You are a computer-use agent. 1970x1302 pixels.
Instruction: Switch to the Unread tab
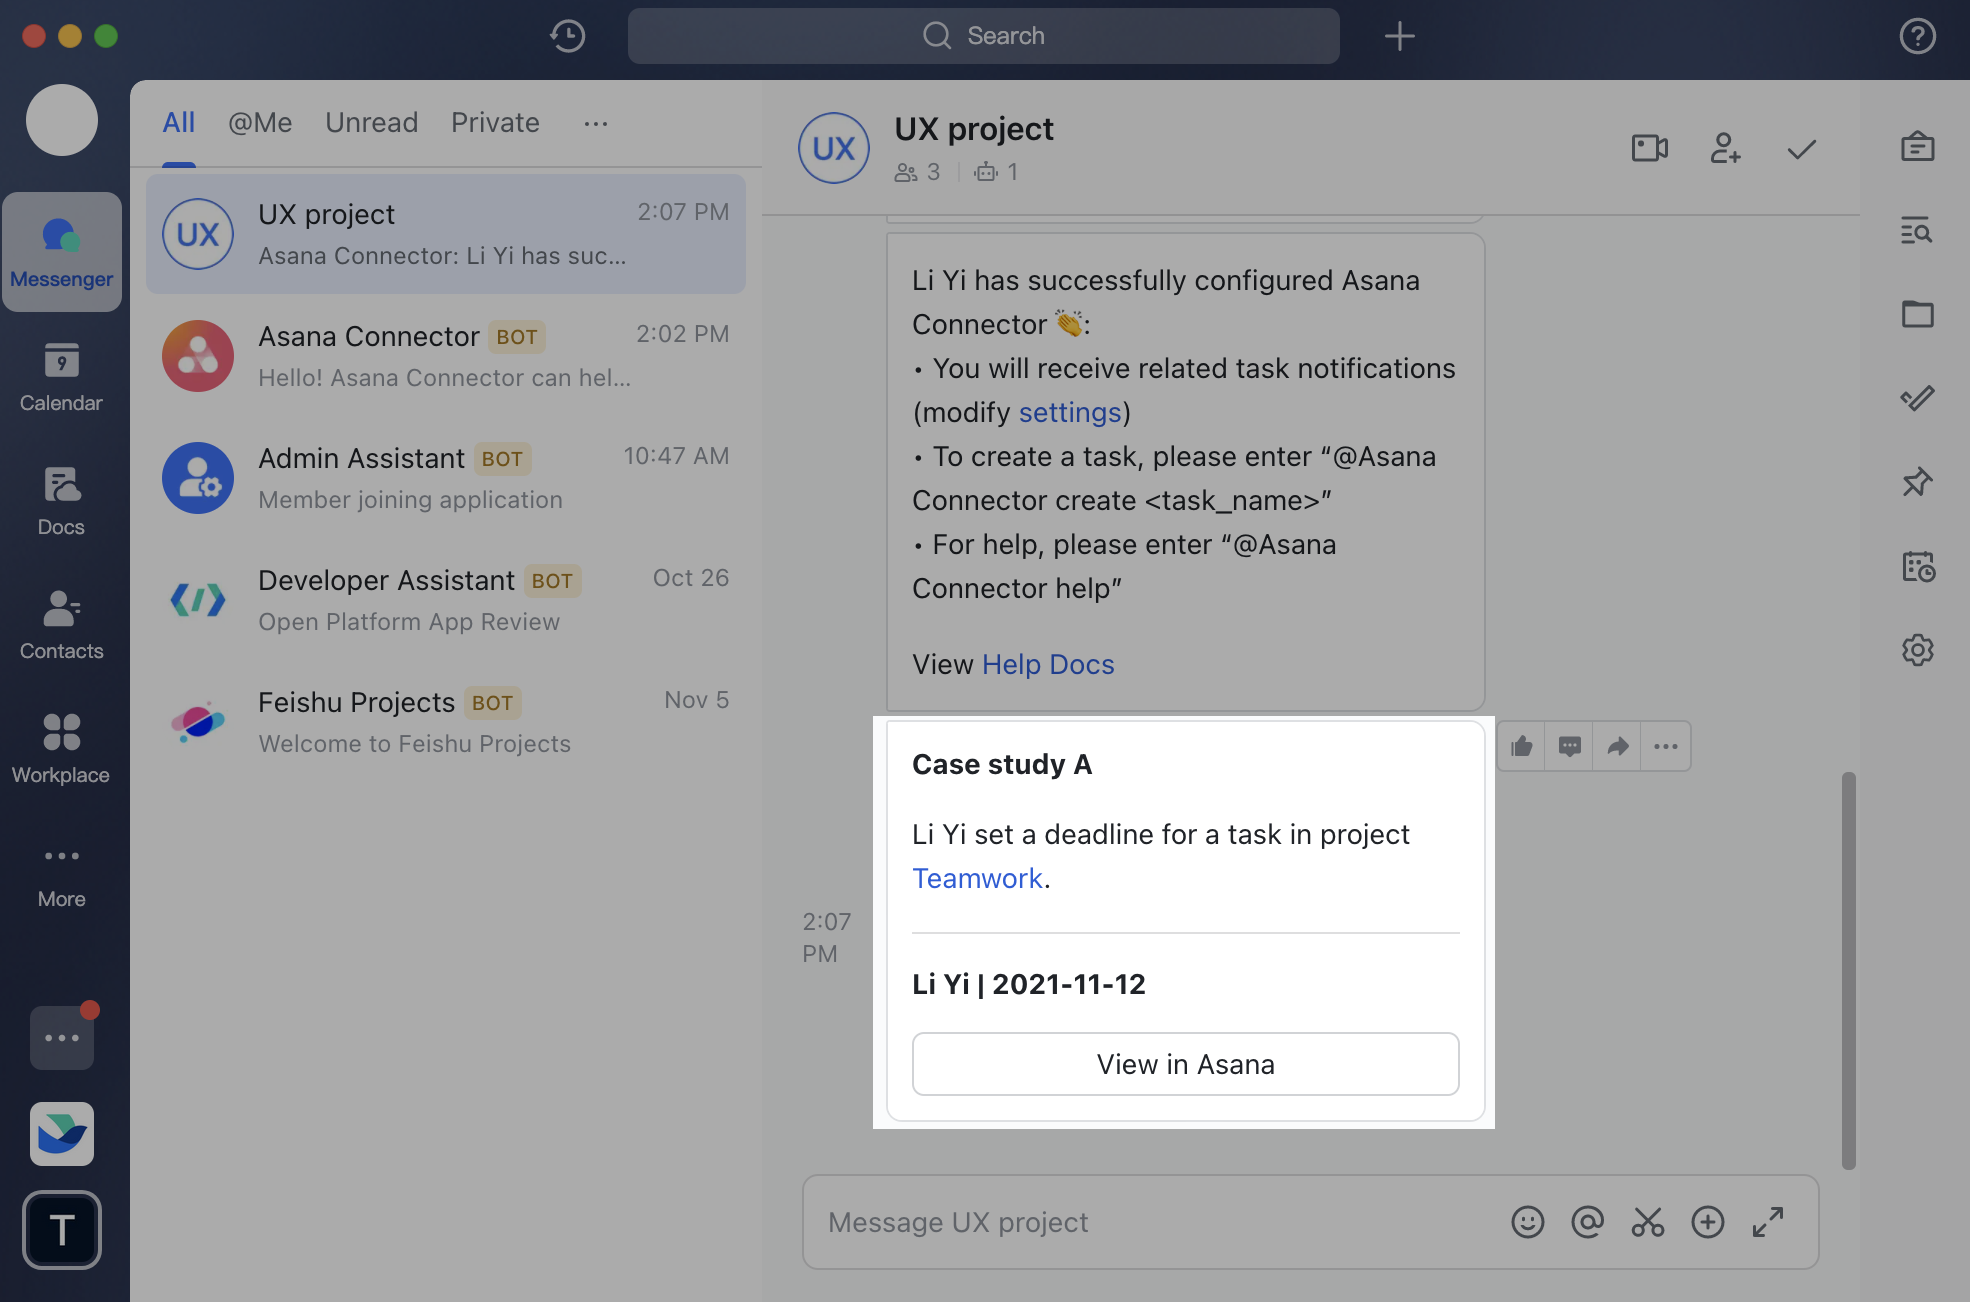[371, 123]
